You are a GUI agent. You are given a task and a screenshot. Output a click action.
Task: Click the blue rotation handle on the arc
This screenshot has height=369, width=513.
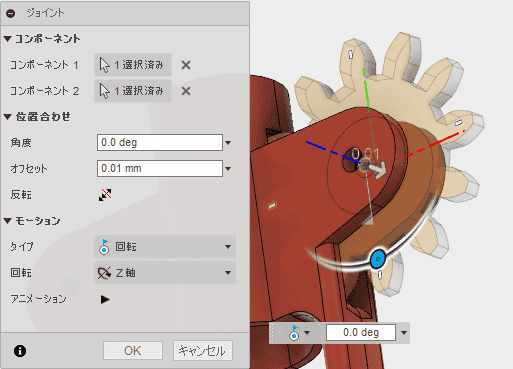[378, 259]
